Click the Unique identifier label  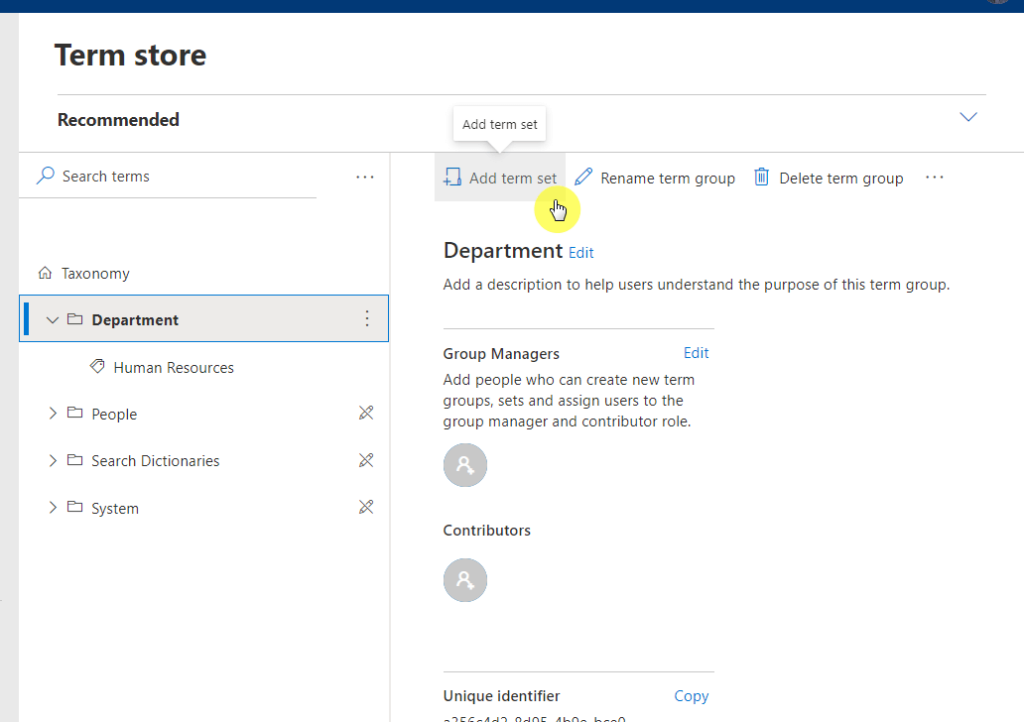click(x=502, y=696)
